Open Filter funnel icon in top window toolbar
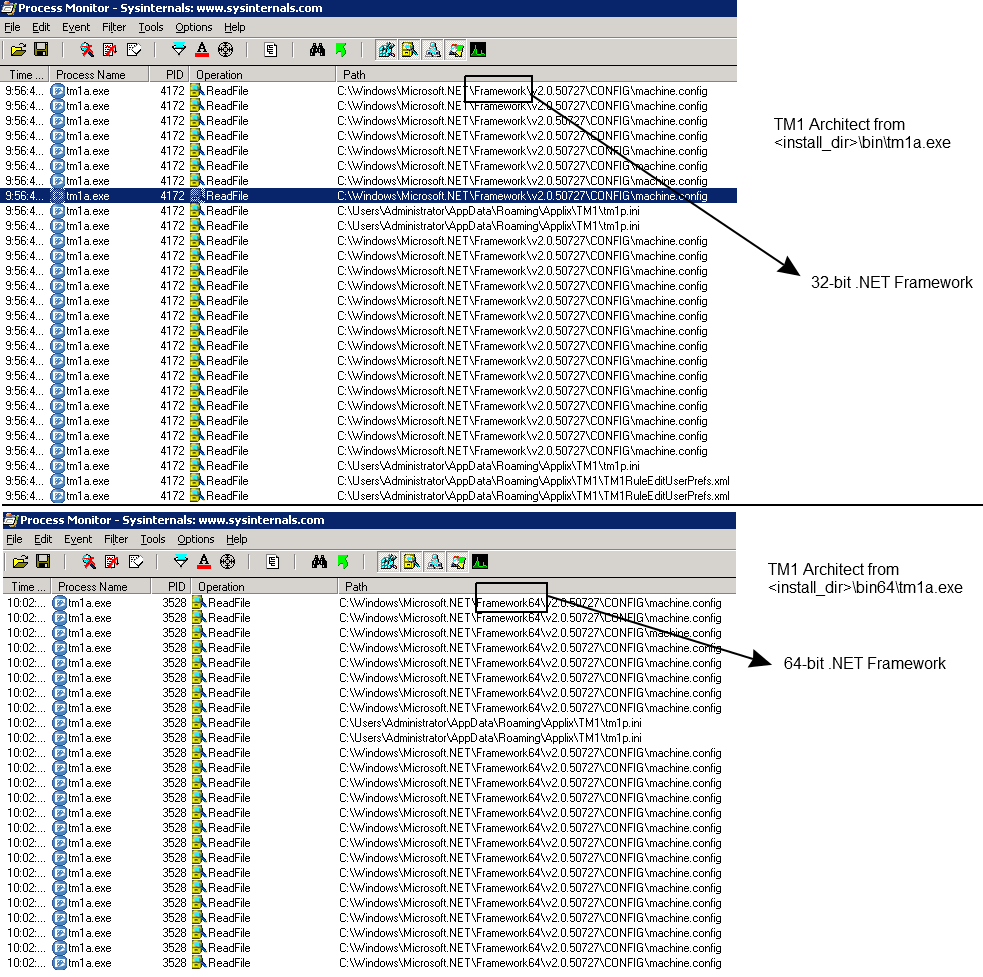Viewport: 983px width, 977px height. (x=179, y=50)
